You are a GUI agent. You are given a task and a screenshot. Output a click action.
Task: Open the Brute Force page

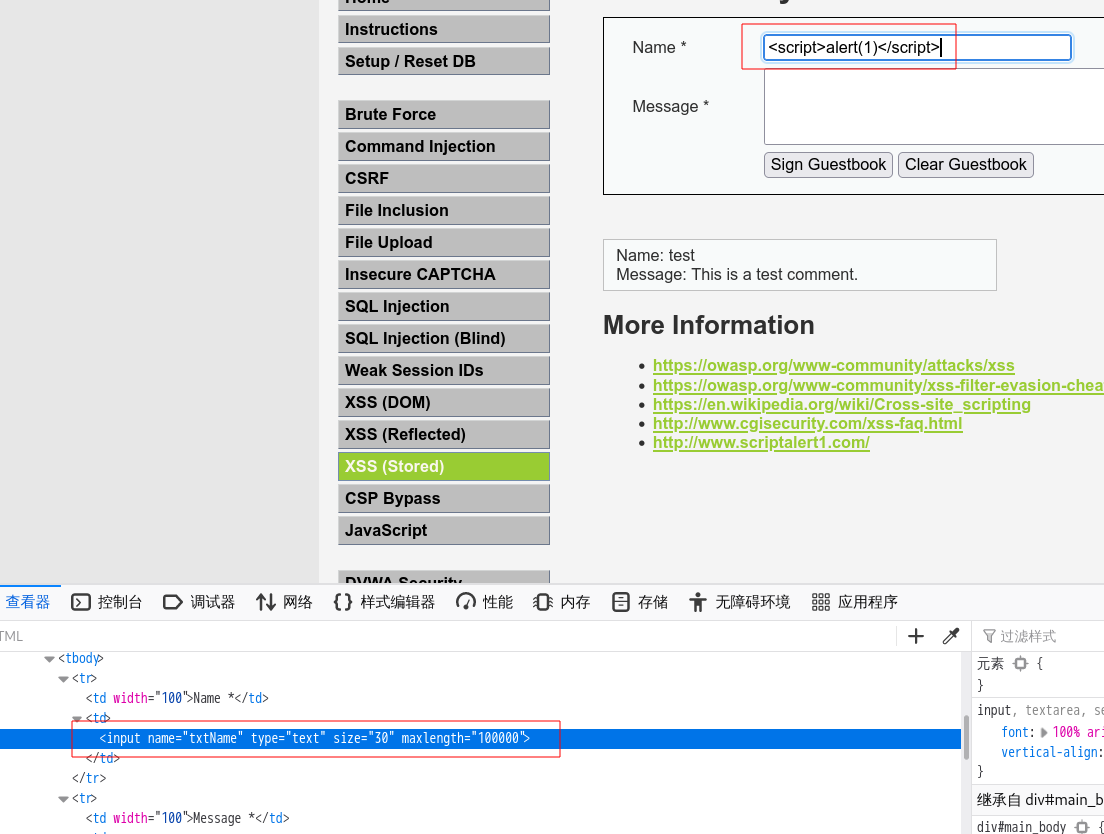click(x=444, y=114)
